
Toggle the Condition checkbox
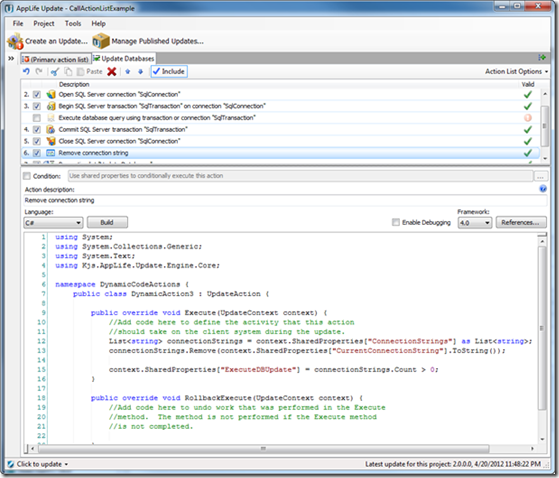click(x=27, y=176)
